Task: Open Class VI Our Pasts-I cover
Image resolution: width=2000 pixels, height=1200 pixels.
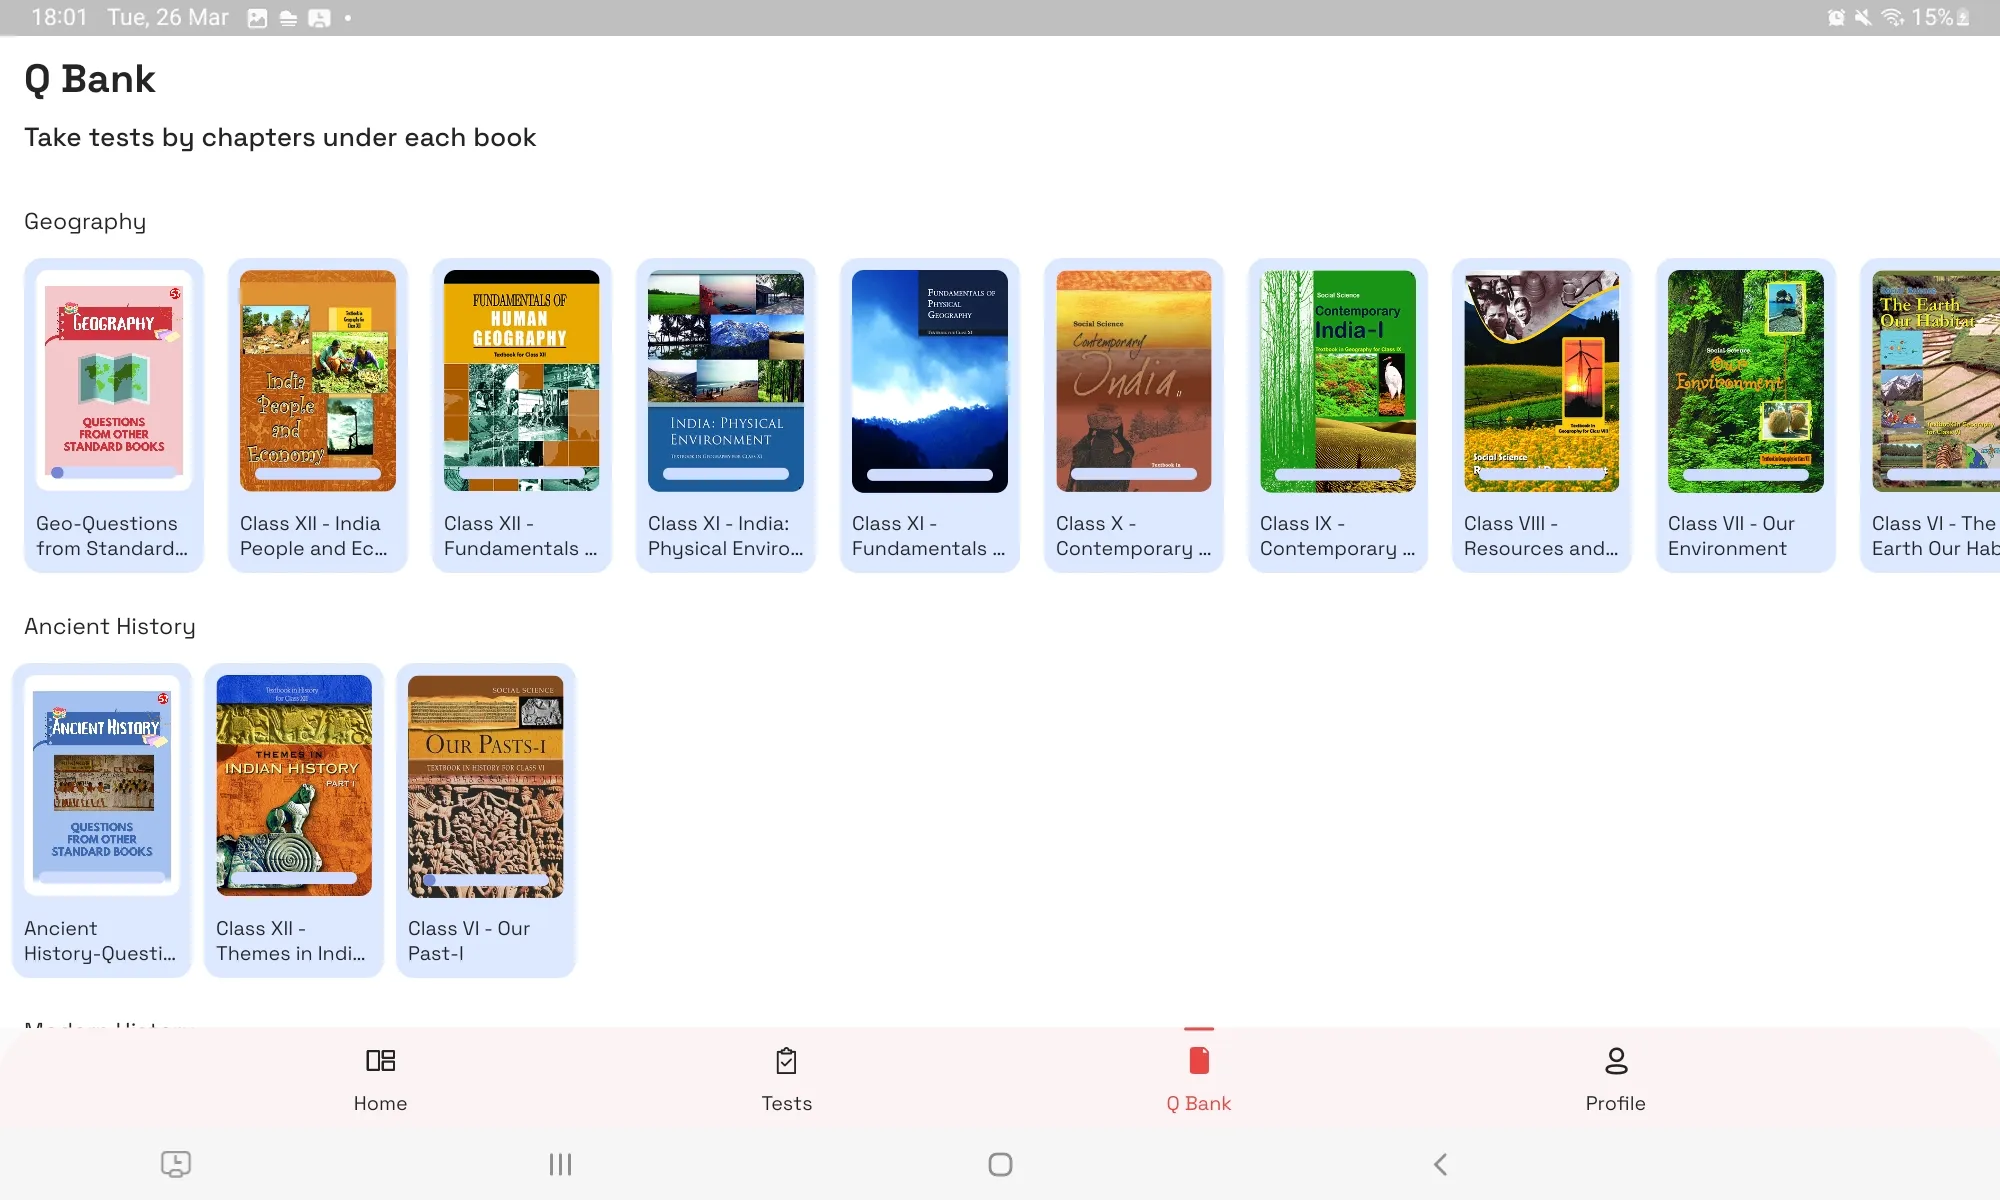Action: click(486, 785)
